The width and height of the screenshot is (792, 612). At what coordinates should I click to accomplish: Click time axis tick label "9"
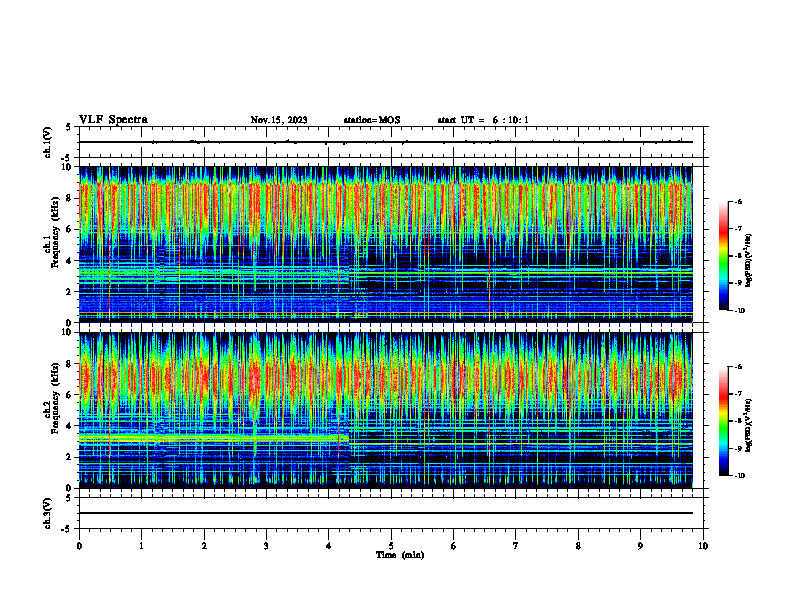click(640, 546)
